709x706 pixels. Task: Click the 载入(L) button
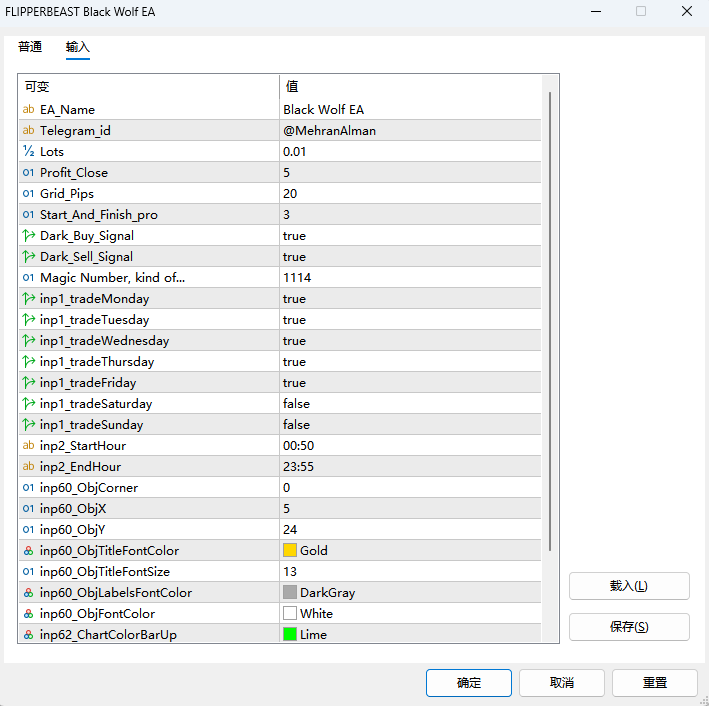(628, 586)
